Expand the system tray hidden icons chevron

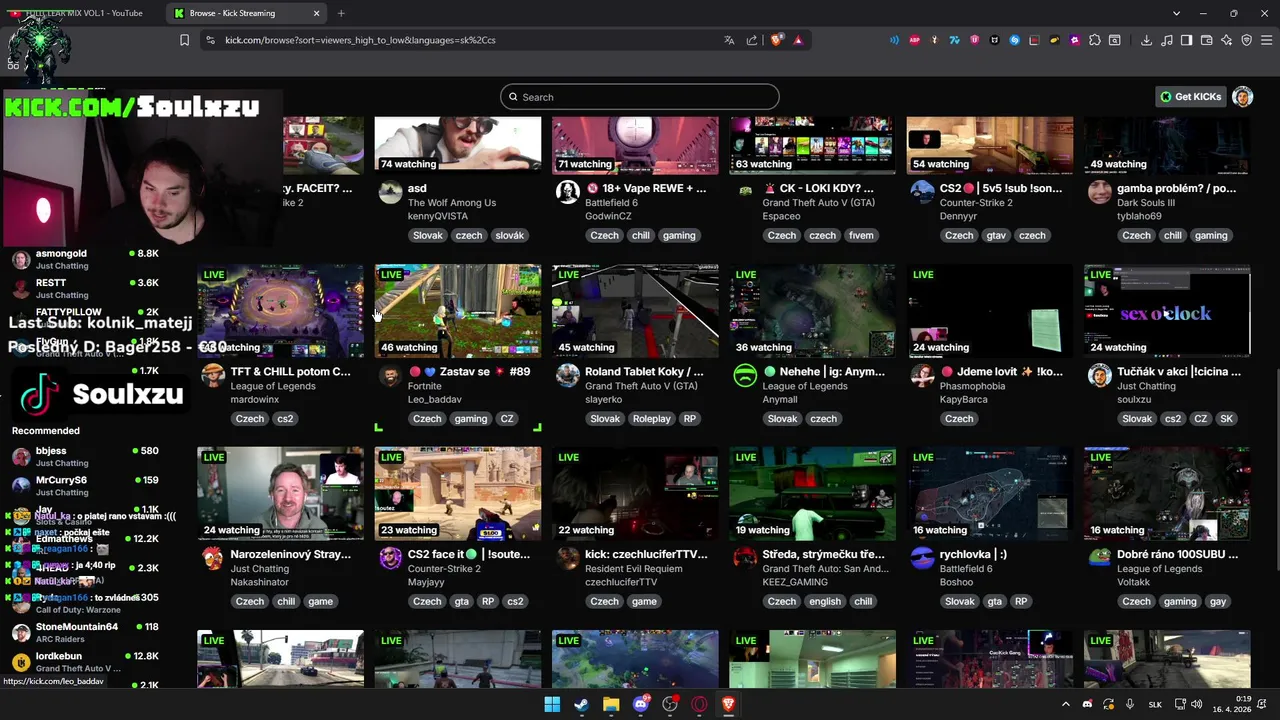[x=1065, y=704]
